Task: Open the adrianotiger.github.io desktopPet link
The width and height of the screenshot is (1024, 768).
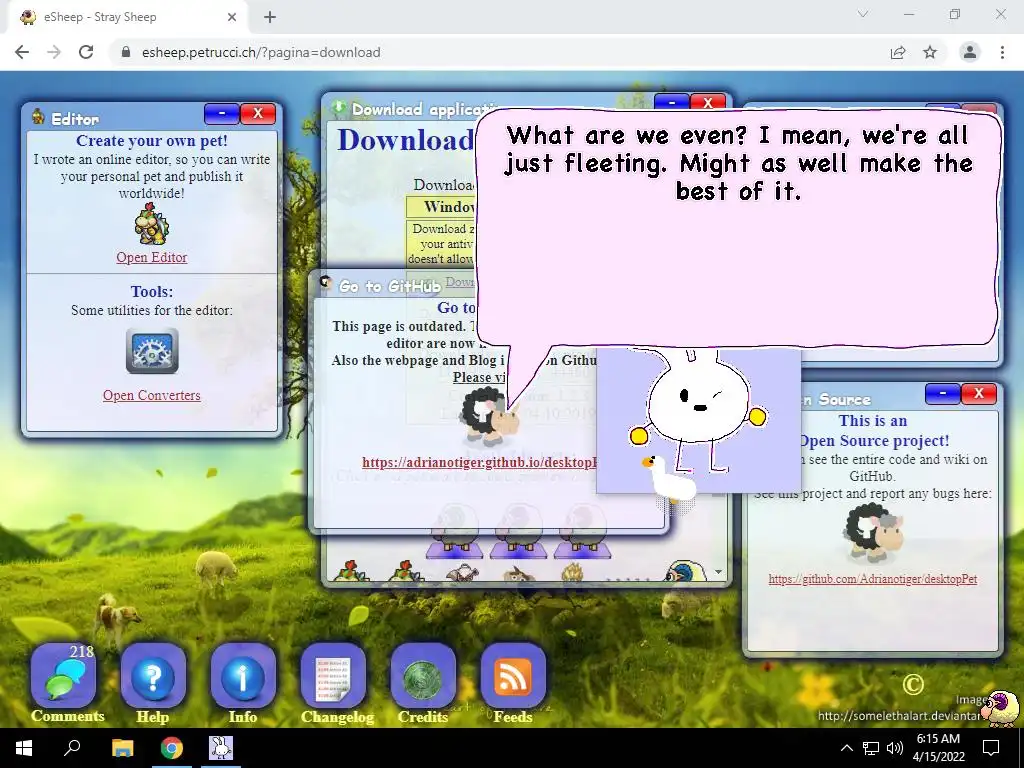Action: tap(479, 462)
